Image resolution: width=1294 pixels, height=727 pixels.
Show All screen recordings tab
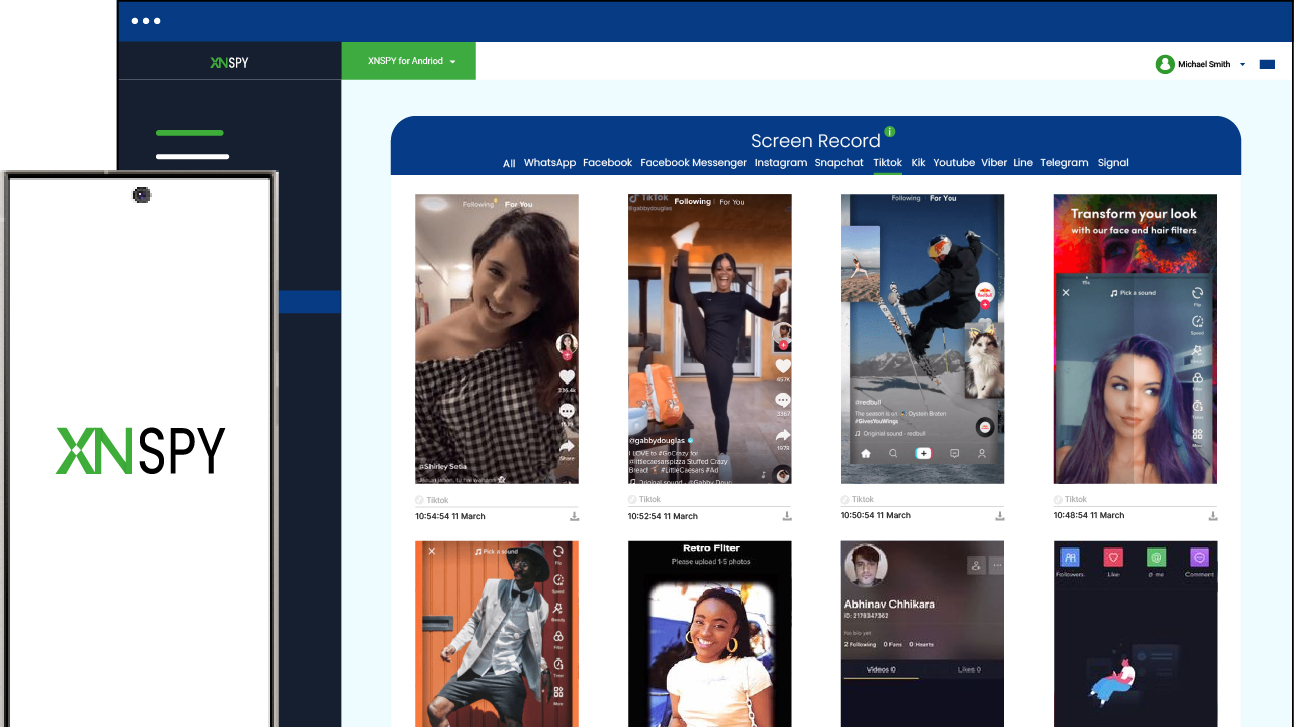[x=509, y=163]
